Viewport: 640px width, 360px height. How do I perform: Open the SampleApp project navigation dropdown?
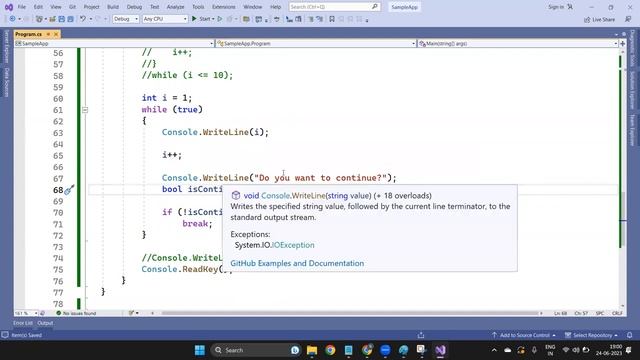(x=114, y=43)
